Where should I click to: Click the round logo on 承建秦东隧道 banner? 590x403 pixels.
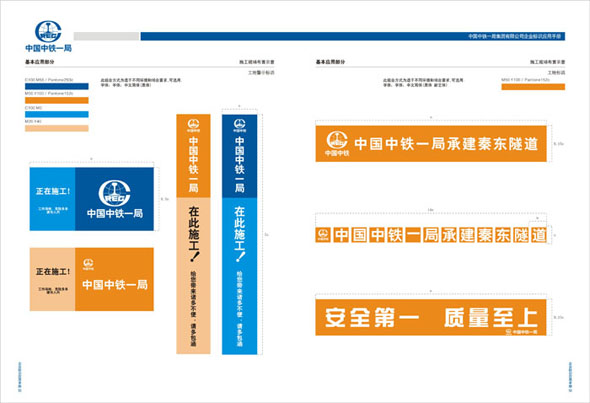(337, 143)
